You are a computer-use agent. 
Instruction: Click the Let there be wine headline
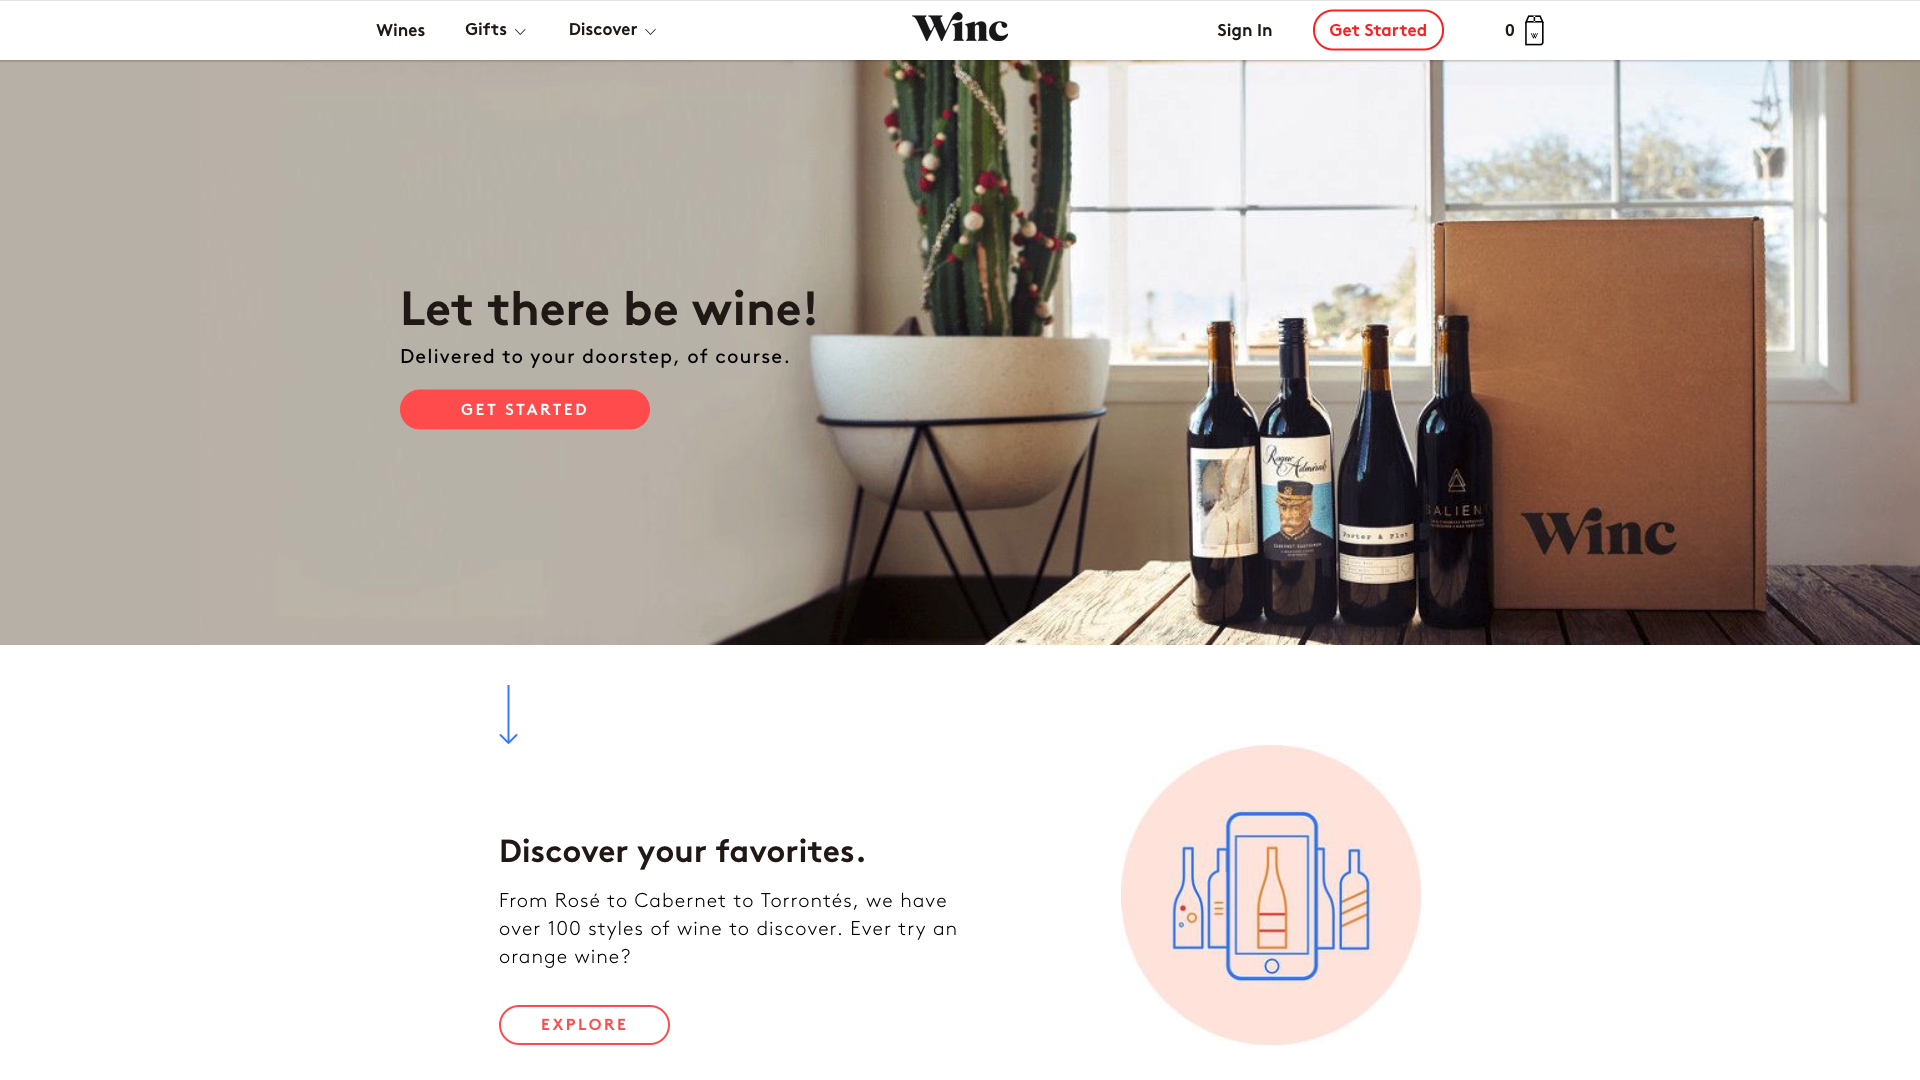coord(609,308)
